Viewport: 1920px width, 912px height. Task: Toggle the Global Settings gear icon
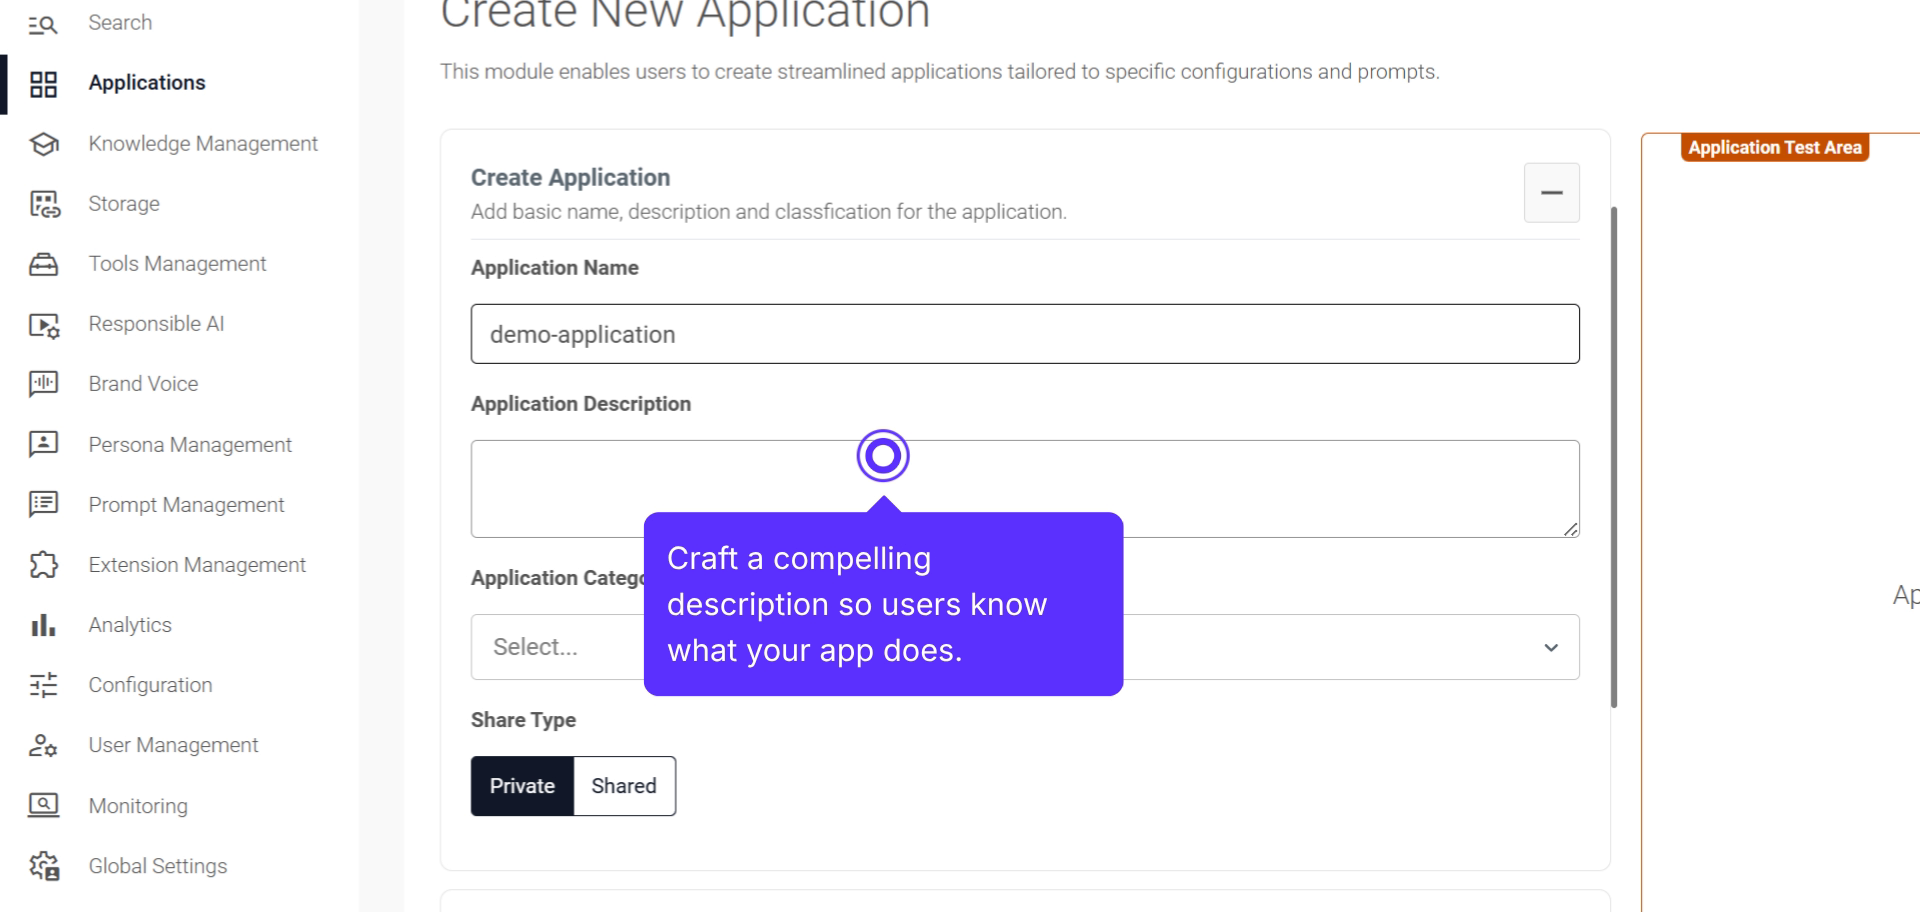[44, 866]
